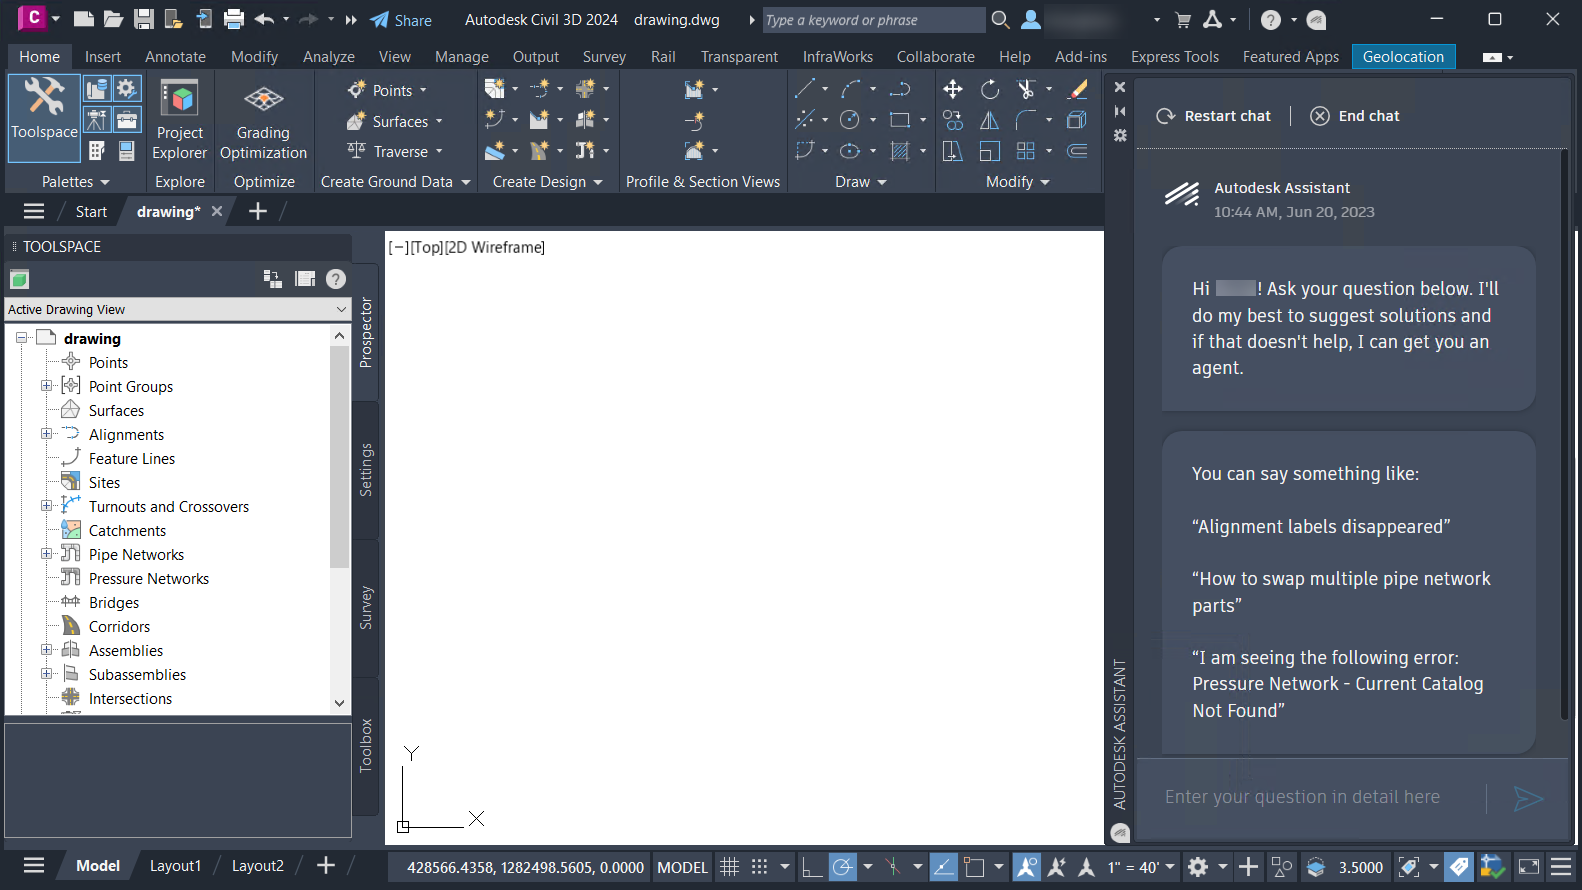Select the Scale tool
1582x890 pixels.
point(990,151)
